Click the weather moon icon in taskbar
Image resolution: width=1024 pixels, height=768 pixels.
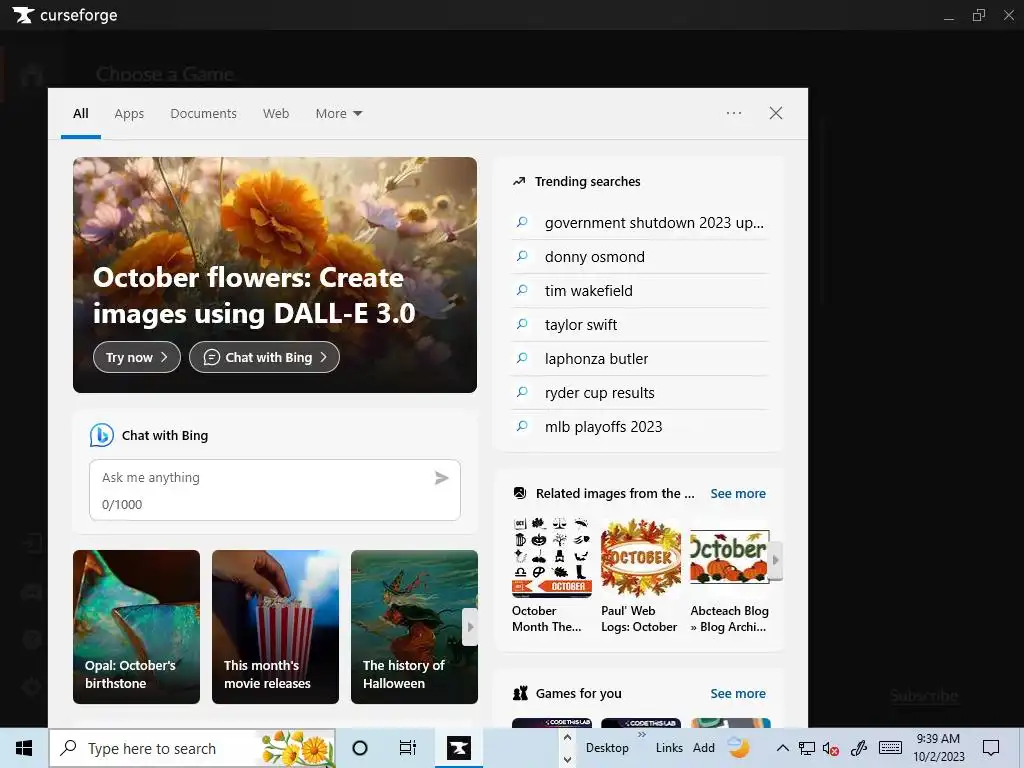click(739, 746)
